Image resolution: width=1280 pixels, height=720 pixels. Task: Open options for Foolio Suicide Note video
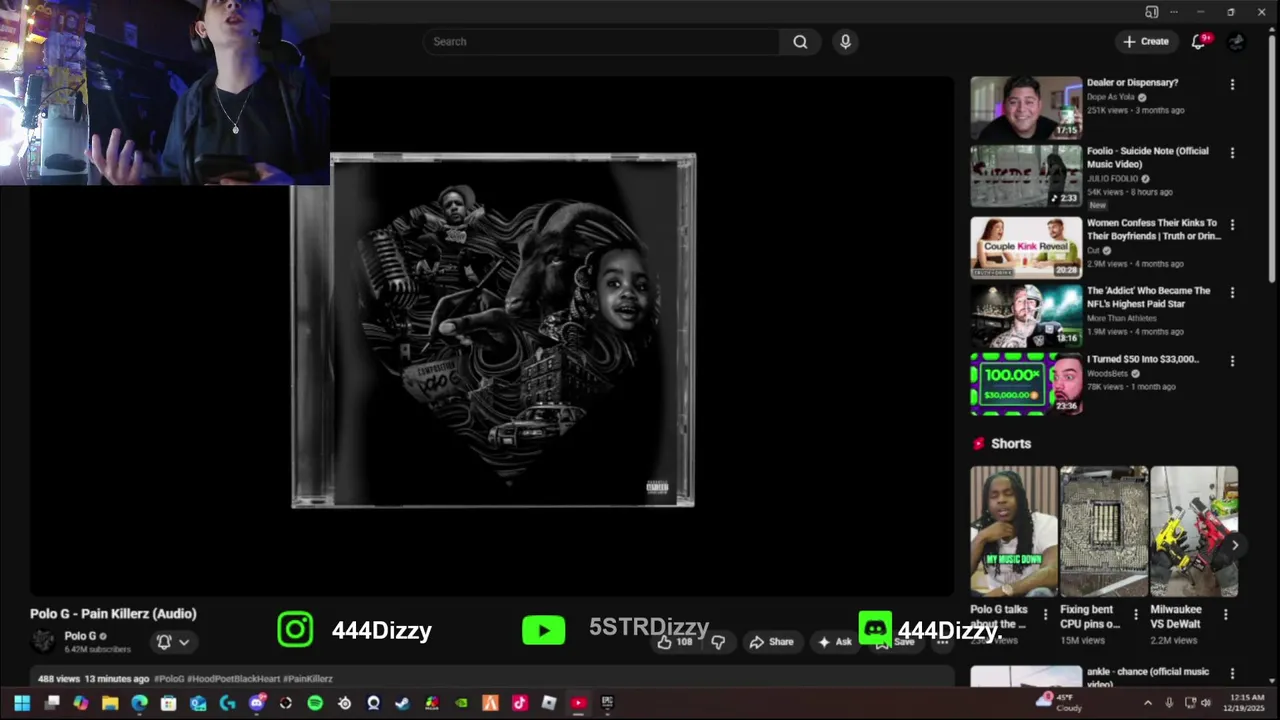click(x=1232, y=153)
